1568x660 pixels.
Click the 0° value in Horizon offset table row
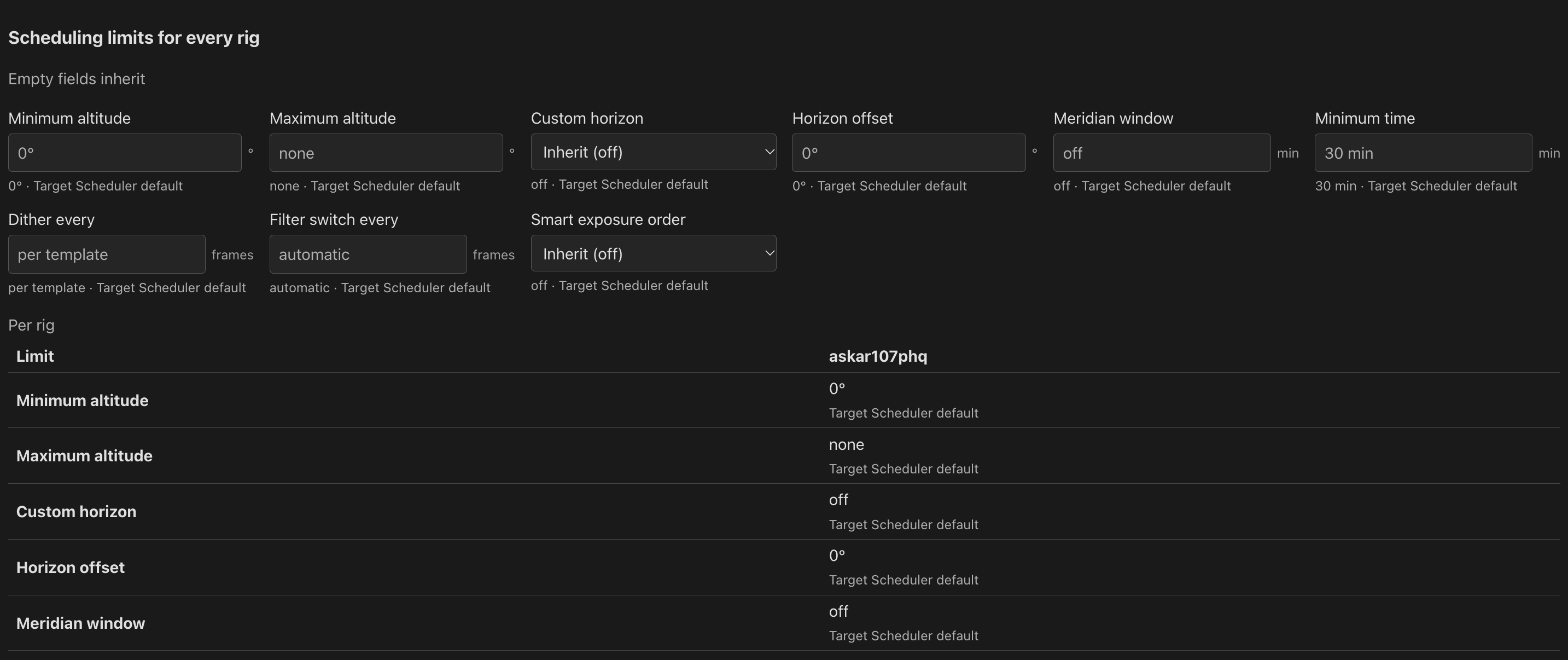pyautogui.click(x=837, y=556)
